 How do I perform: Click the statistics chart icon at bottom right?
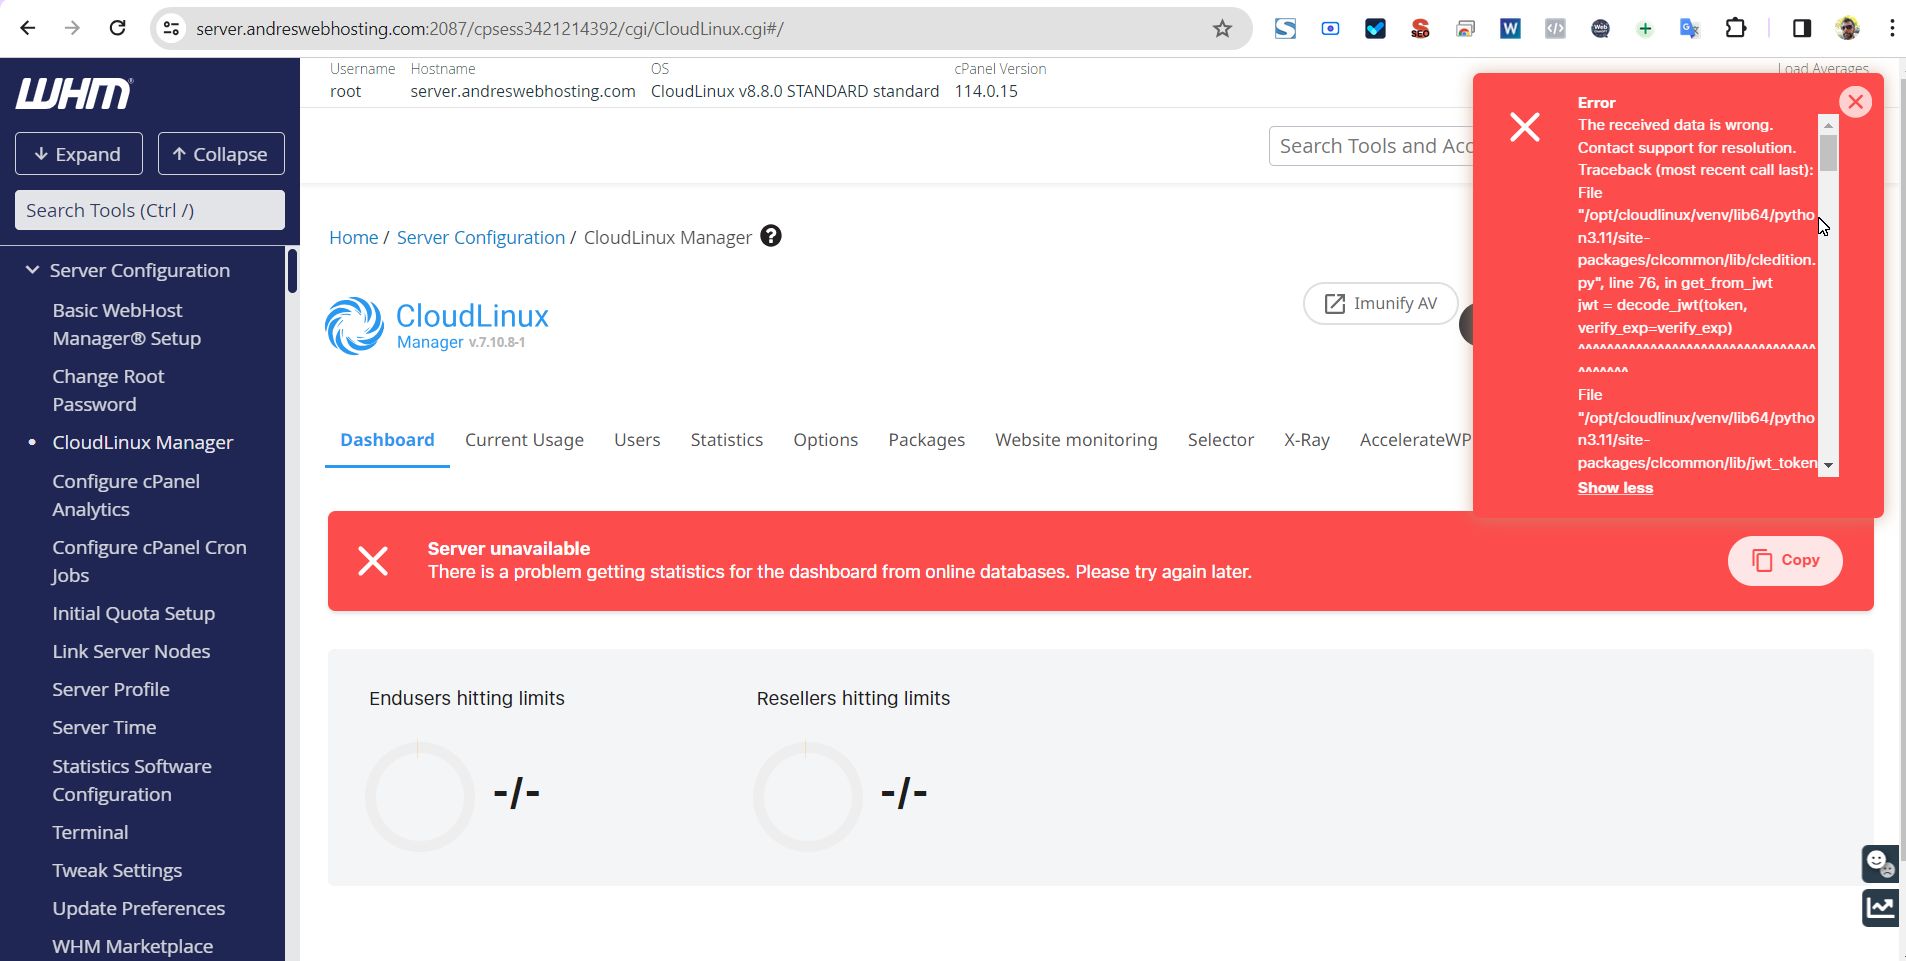(x=1880, y=908)
